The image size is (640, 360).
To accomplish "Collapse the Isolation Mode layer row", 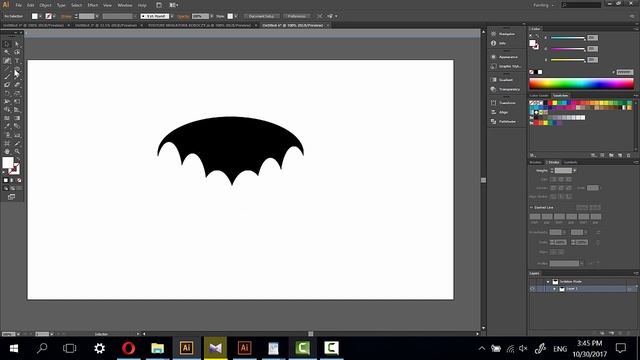I will click(548, 282).
